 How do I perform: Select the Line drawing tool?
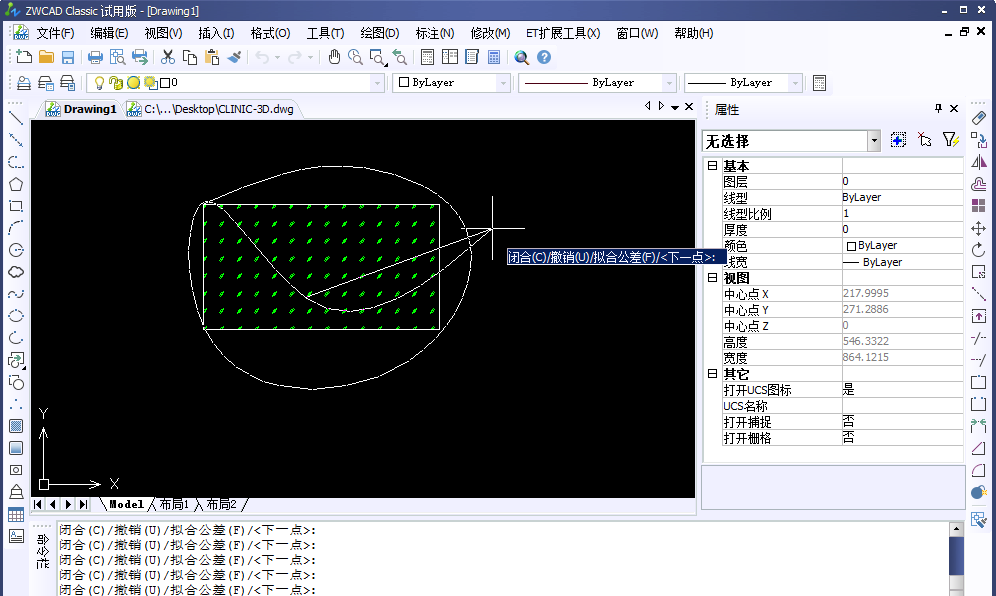coord(14,118)
